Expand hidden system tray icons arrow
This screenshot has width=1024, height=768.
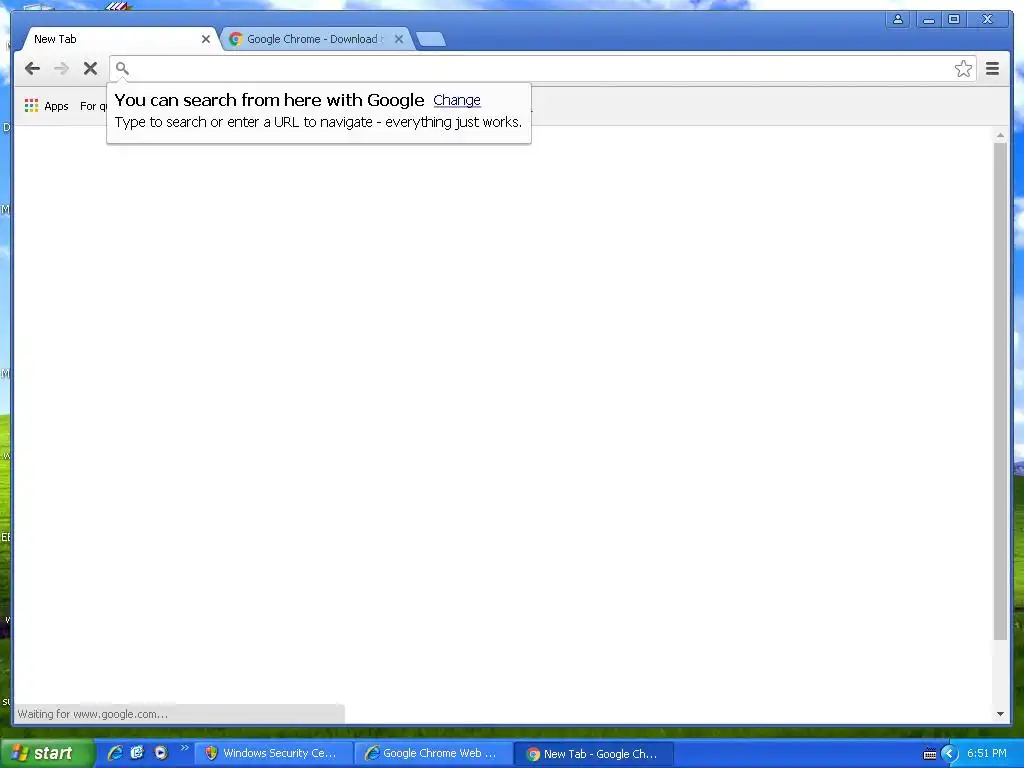pos(949,754)
